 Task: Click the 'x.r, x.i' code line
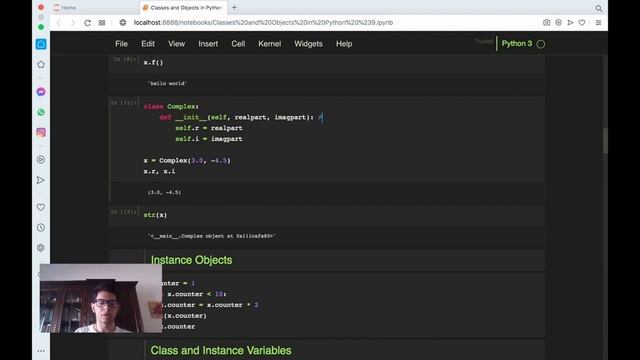(159, 171)
